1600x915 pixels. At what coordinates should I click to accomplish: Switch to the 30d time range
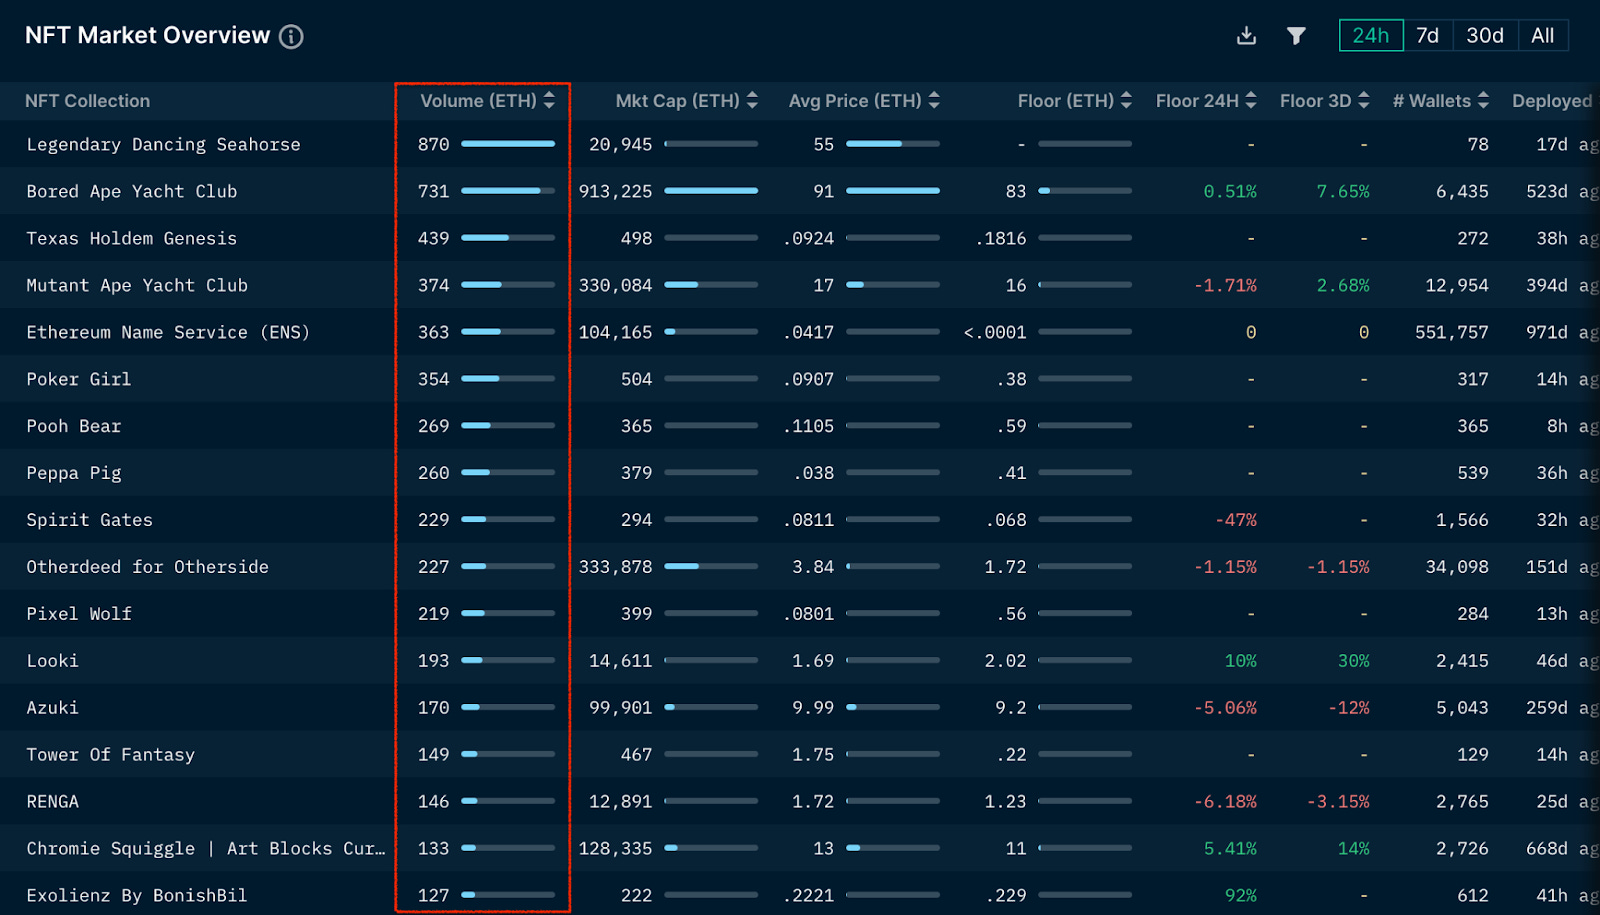pyautogui.click(x=1485, y=36)
